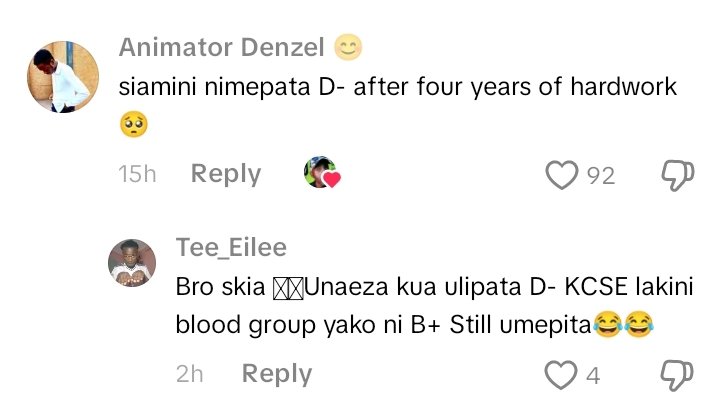Like Animator Denzel's comment with heart icon

(561, 175)
